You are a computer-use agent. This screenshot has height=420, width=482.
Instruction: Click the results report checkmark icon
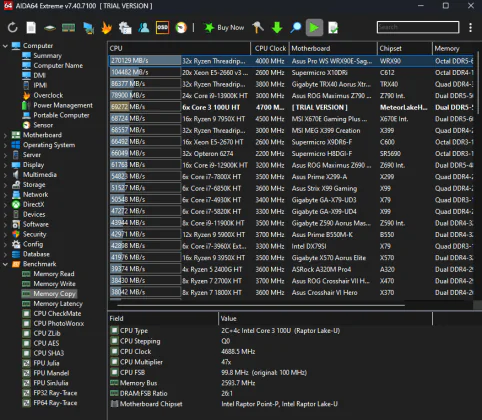(x=333, y=28)
